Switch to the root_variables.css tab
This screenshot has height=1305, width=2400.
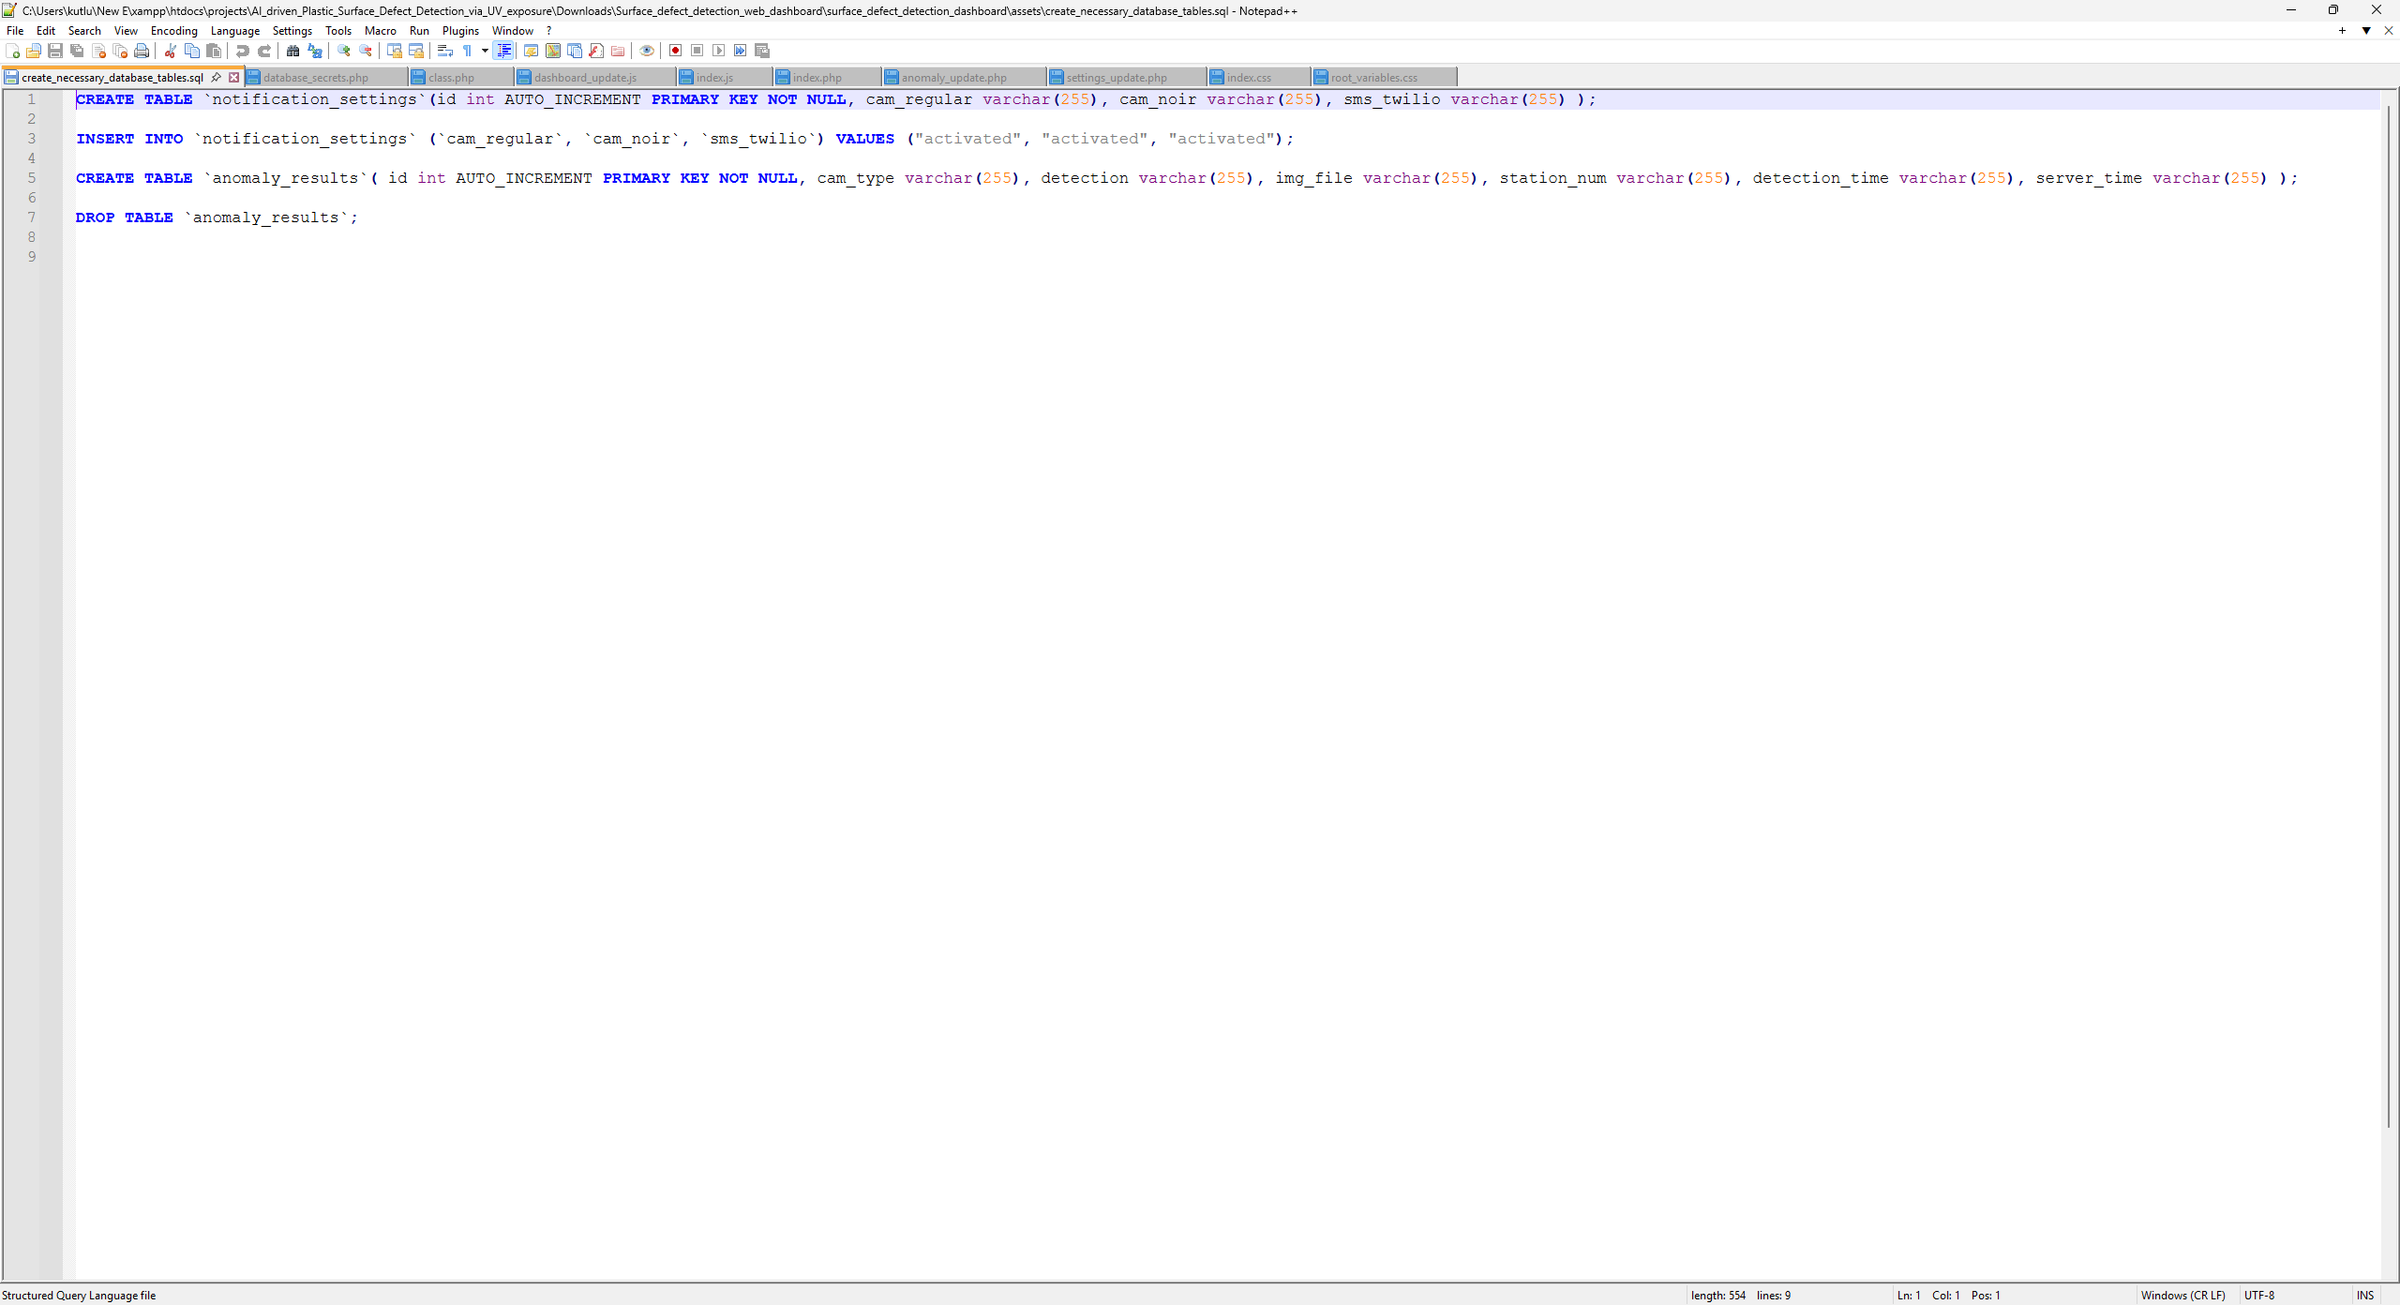(1384, 77)
